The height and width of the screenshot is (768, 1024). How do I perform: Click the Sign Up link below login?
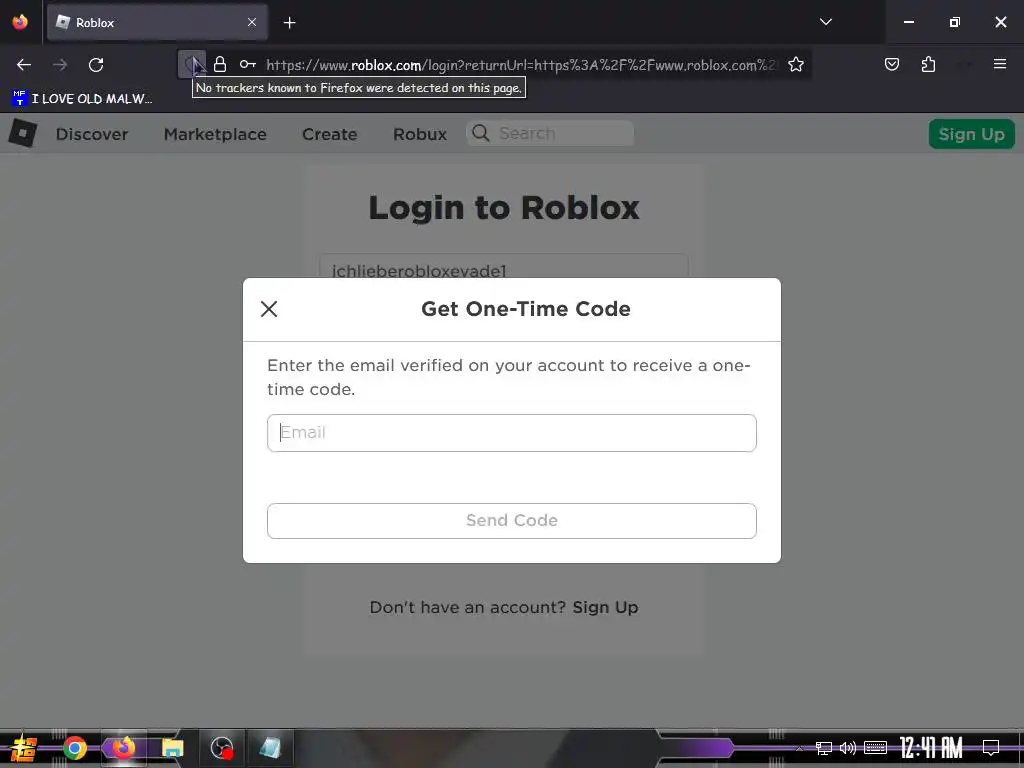605,607
